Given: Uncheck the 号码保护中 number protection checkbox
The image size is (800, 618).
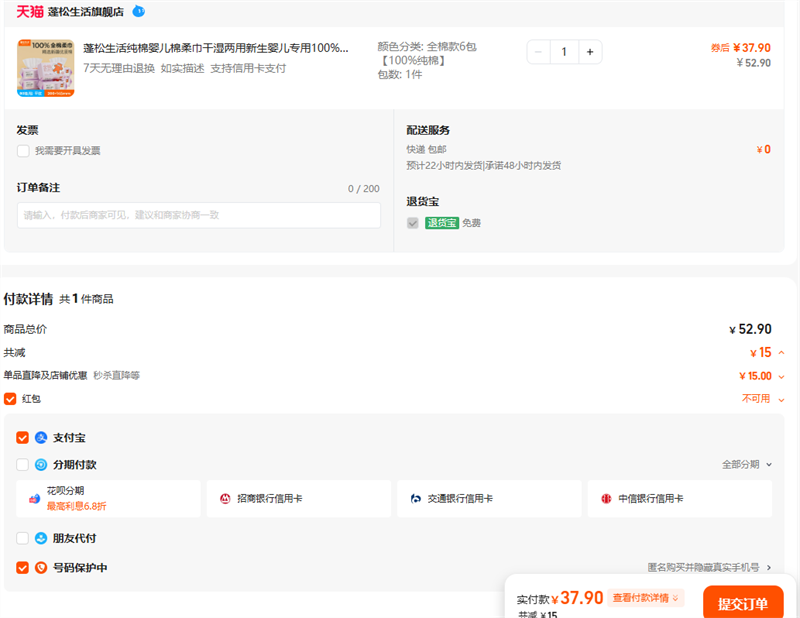Looking at the screenshot, I should [23, 568].
